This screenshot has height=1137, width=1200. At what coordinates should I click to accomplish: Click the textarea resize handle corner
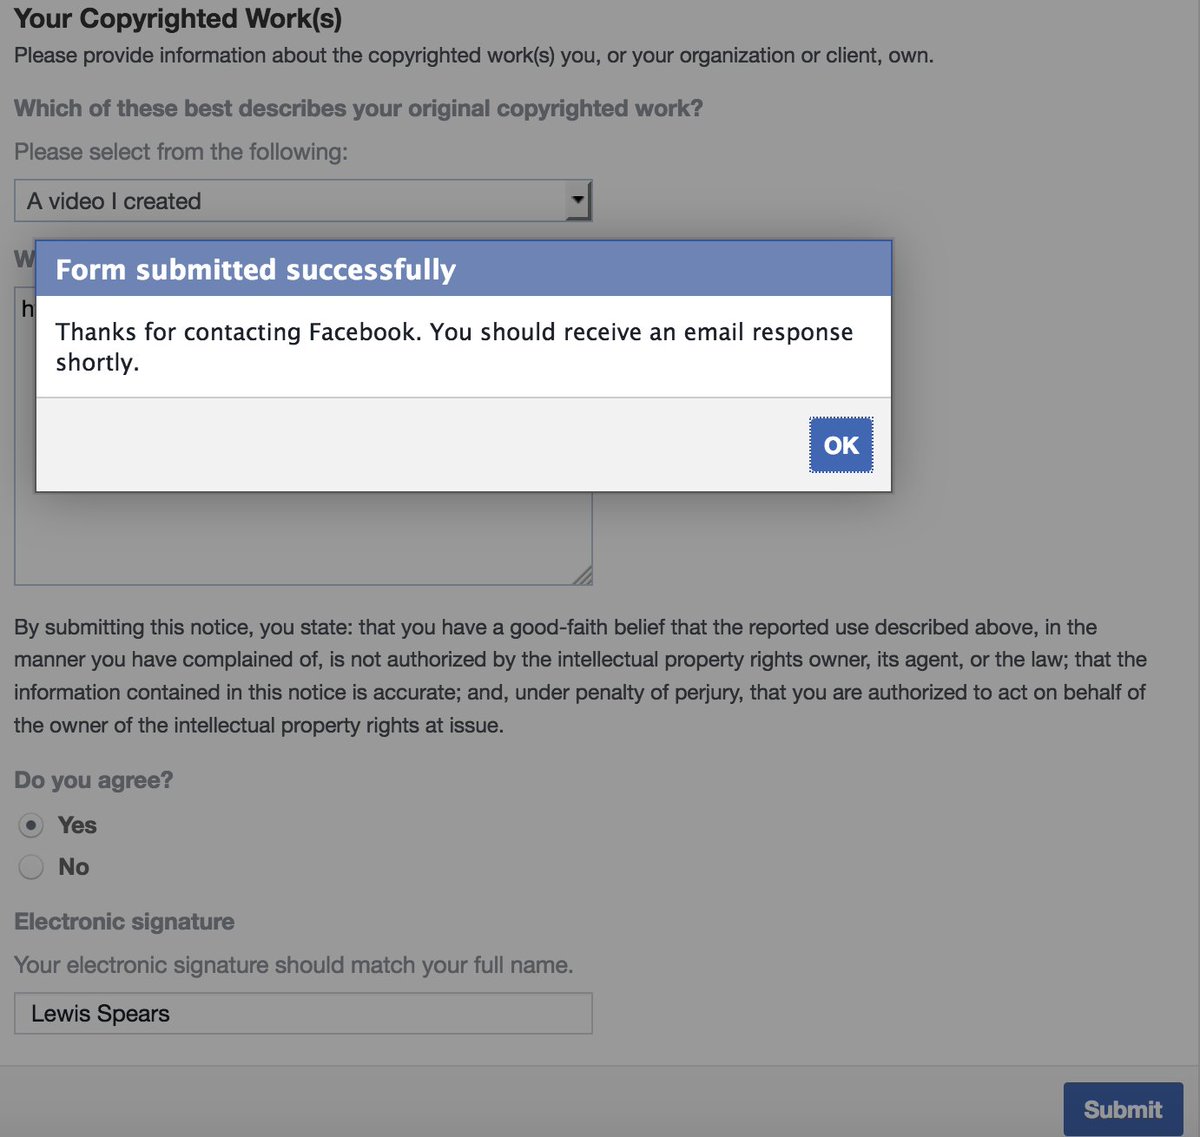[x=583, y=576]
